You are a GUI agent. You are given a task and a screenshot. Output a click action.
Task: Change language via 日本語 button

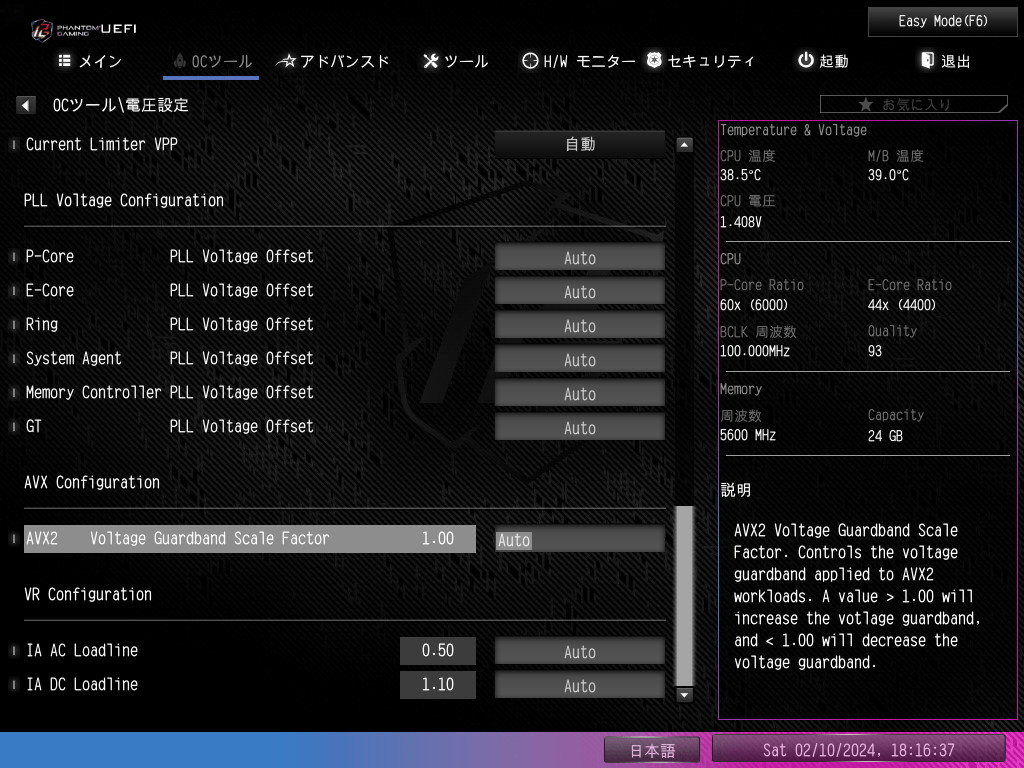tap(652, 750)
